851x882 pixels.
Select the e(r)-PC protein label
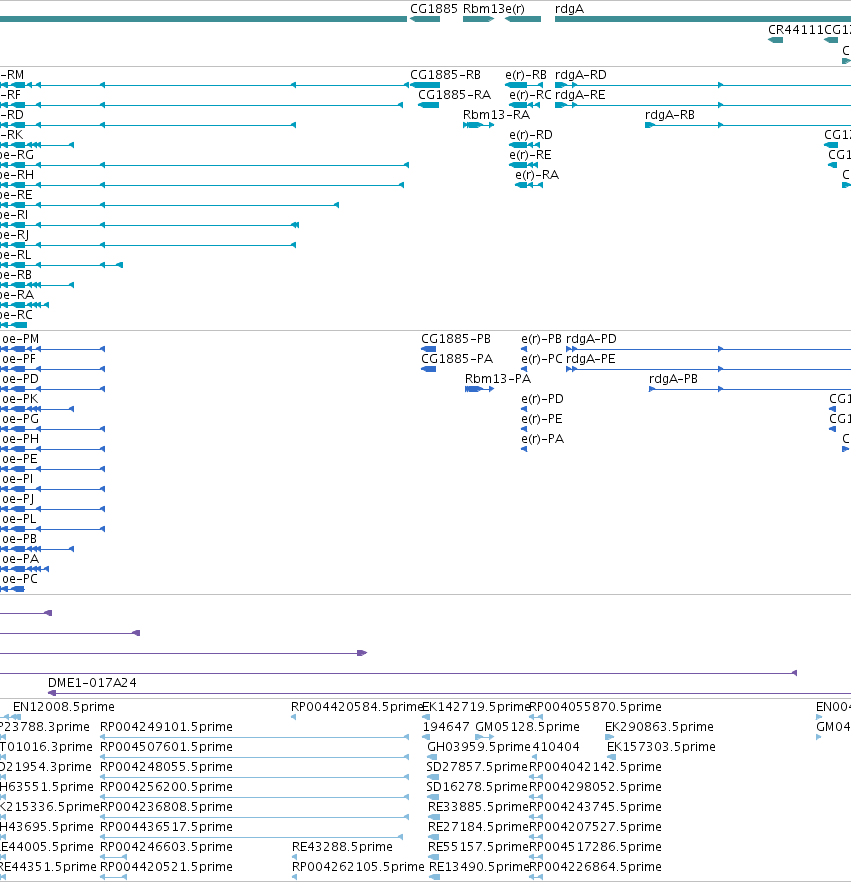542,359
